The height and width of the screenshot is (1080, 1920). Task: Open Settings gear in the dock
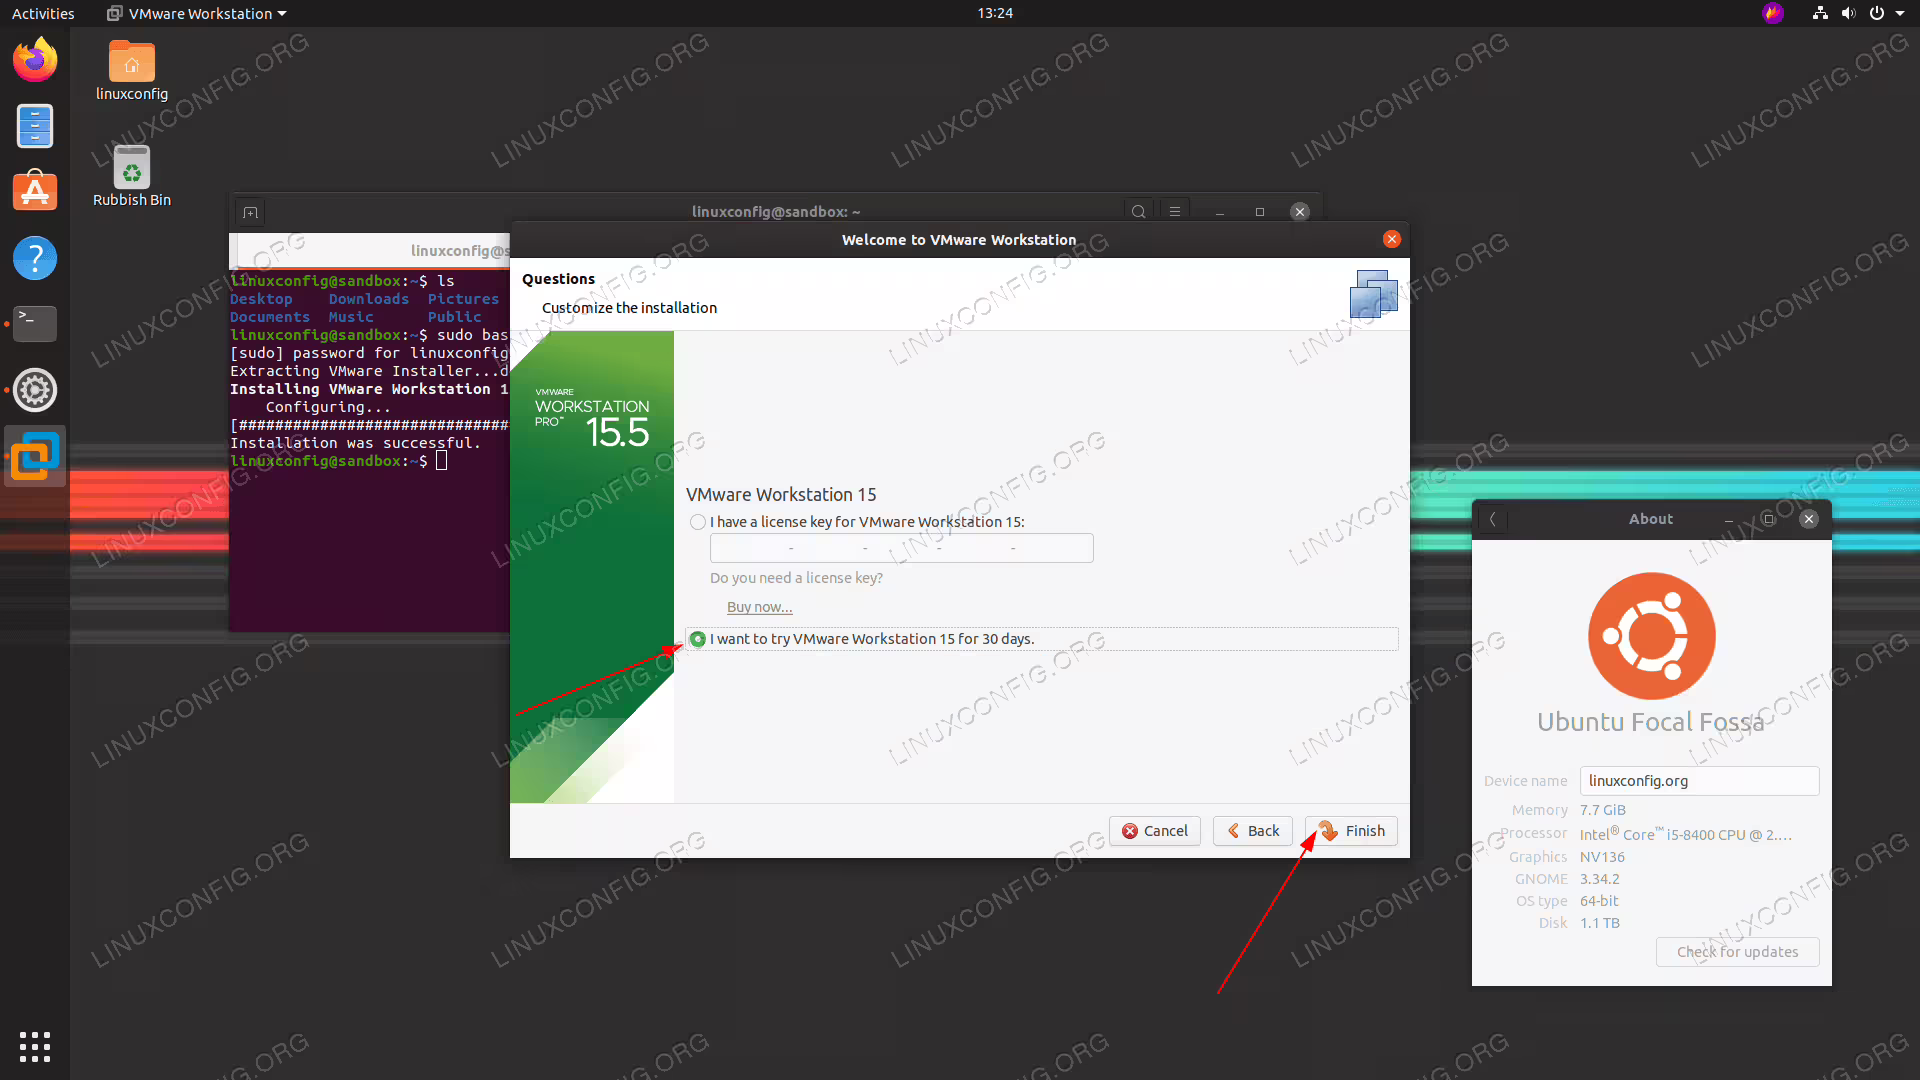pyautogui.click(x=35, y=390)
